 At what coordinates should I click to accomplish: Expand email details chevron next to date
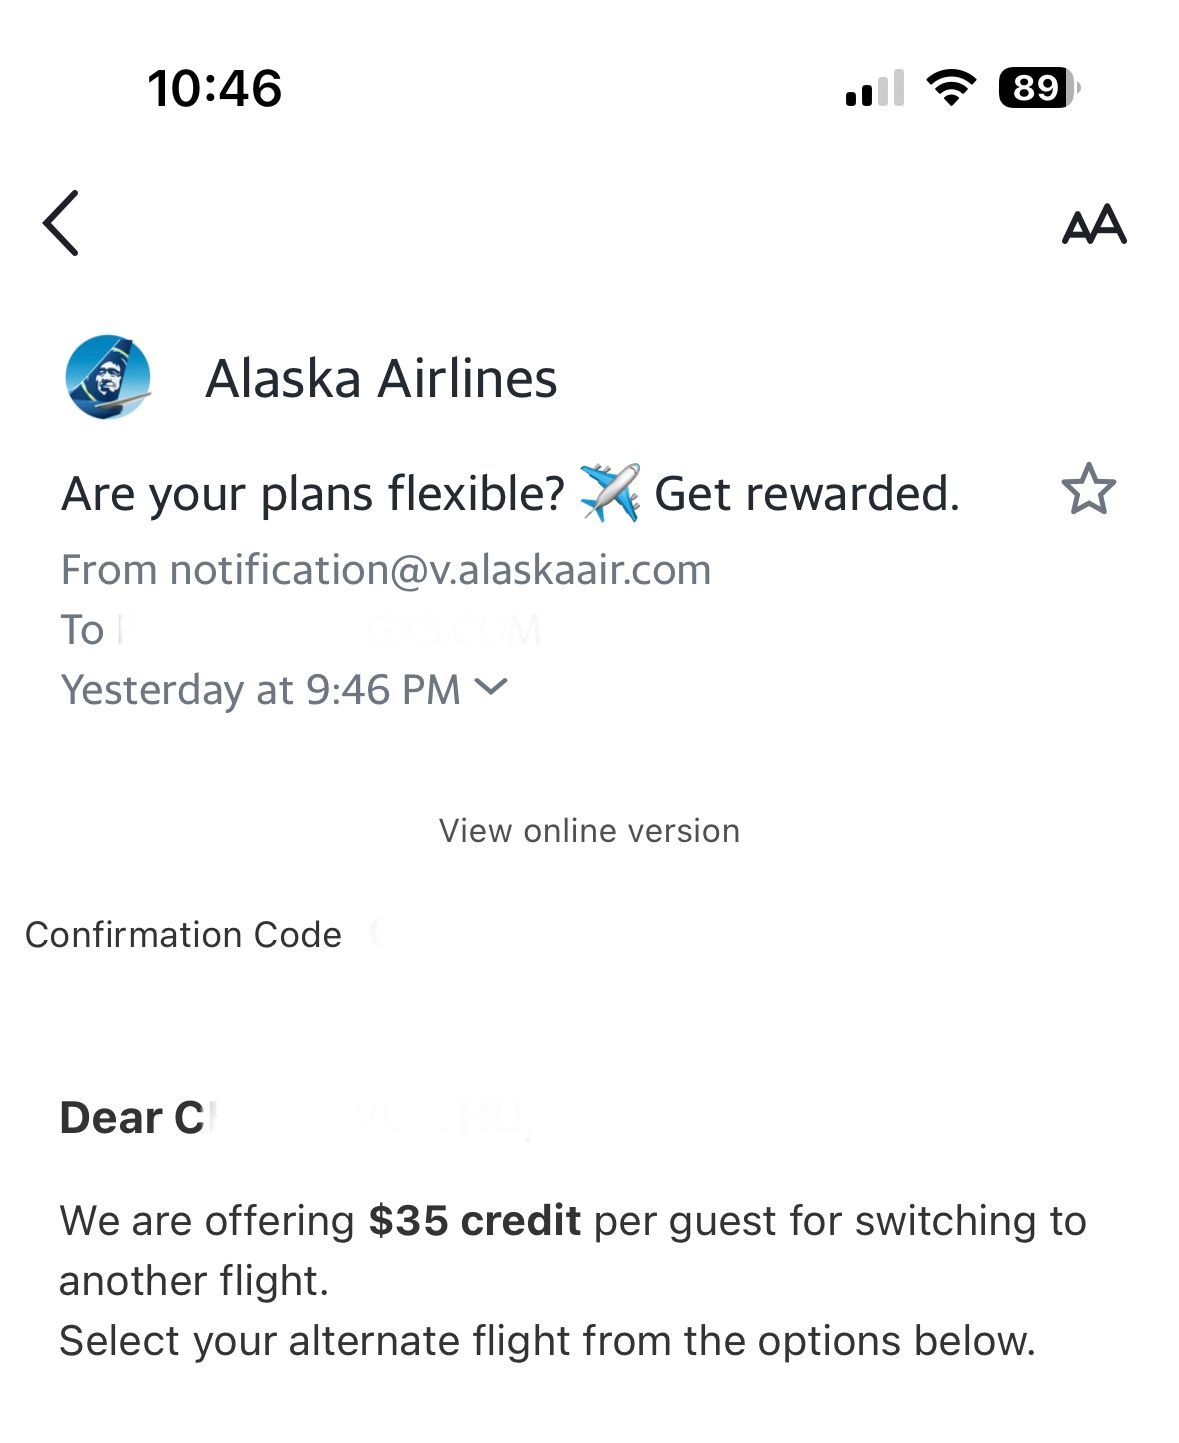491,687
